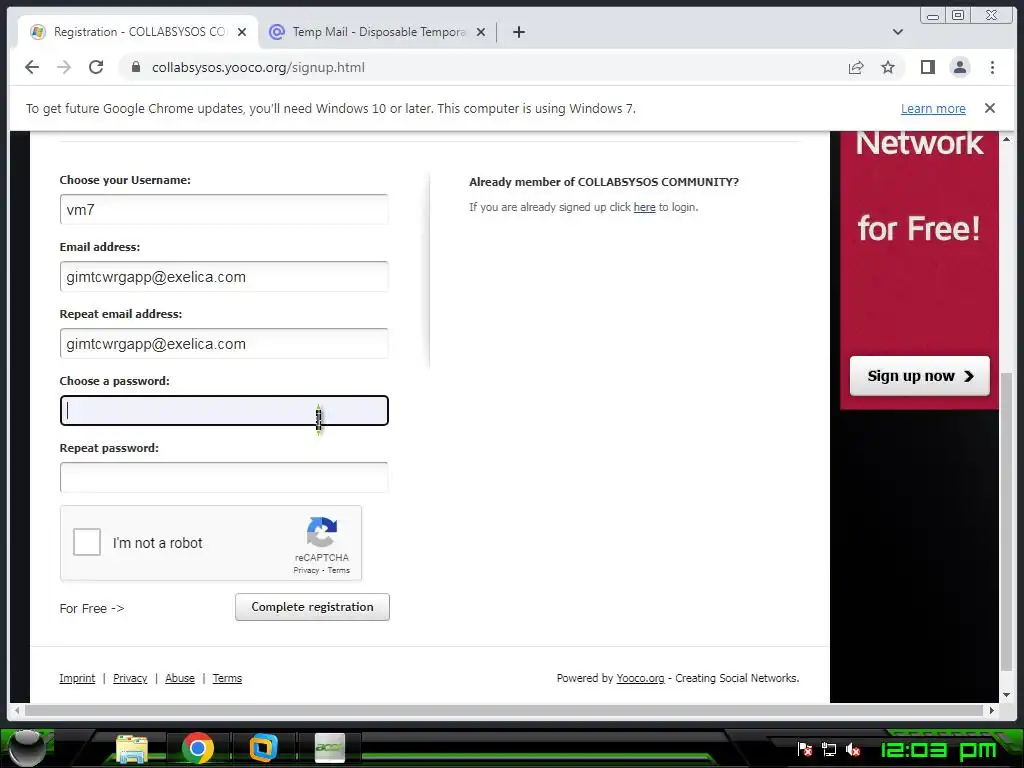
Task: Open the browser side panel
Action: click(927, 67)
